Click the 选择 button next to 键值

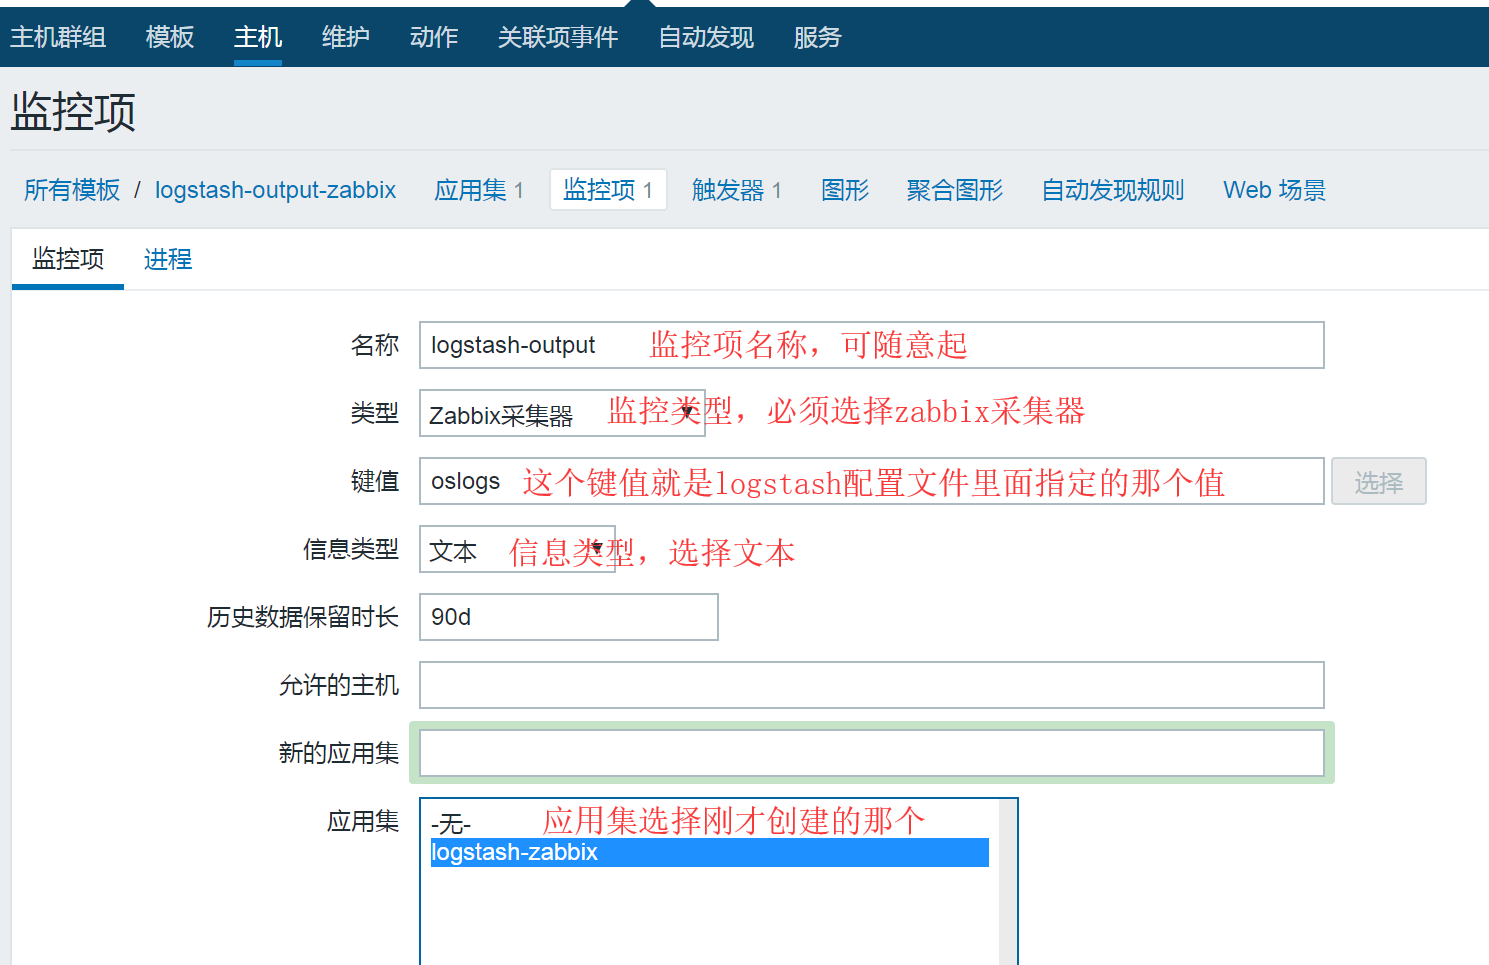1379,482
